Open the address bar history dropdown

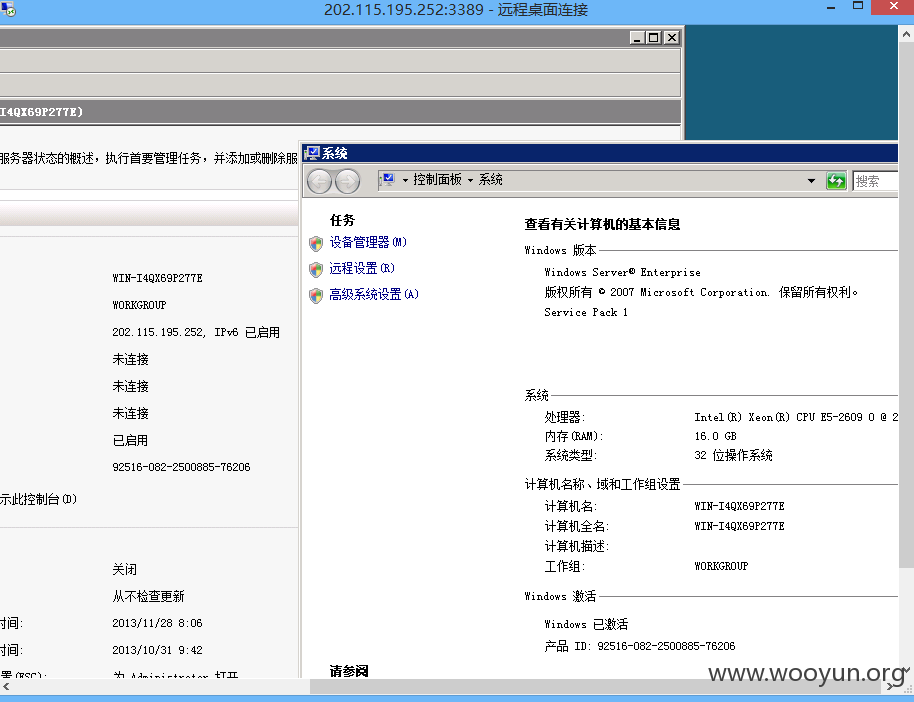811,181
